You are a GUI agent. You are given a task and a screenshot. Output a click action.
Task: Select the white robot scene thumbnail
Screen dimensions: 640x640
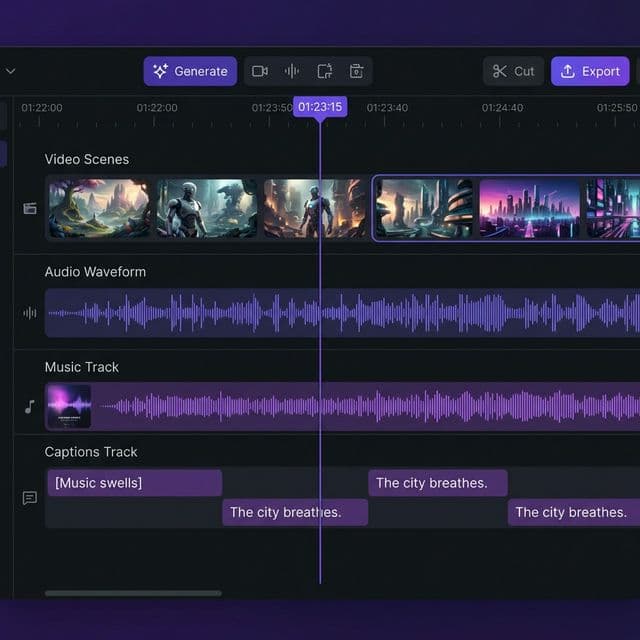click(x=207, y=208)
